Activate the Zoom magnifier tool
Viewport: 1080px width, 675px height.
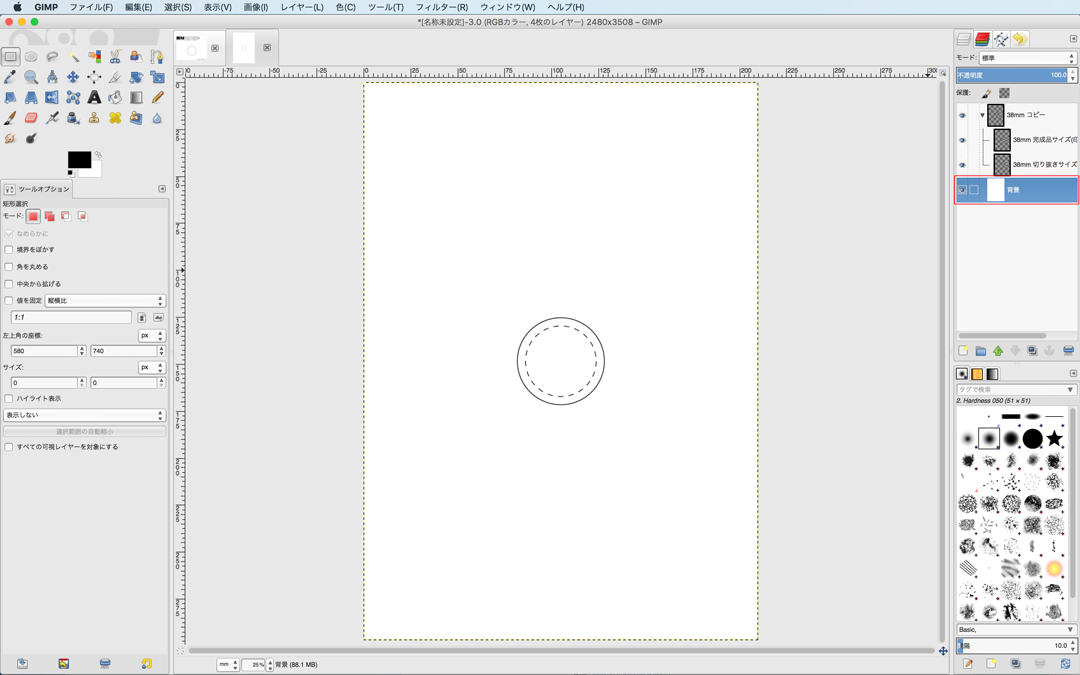(31, 77)
